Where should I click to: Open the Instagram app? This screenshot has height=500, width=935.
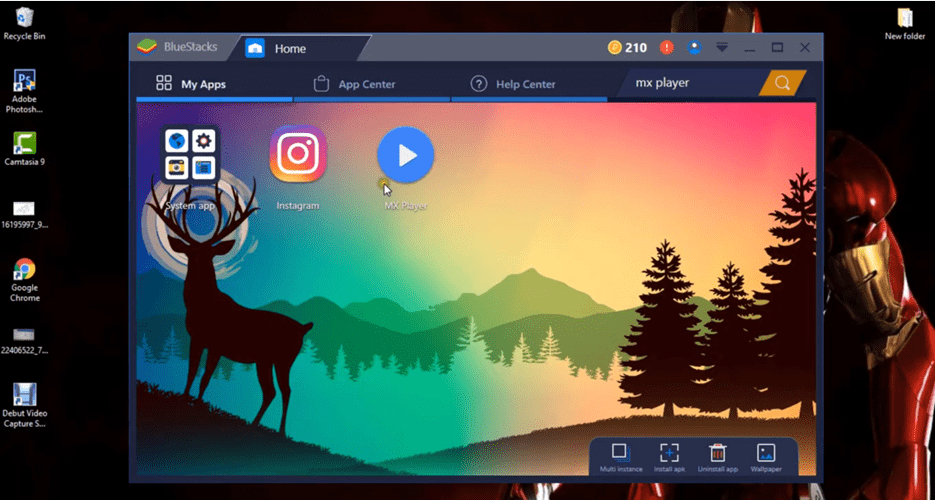click(298, 156)
